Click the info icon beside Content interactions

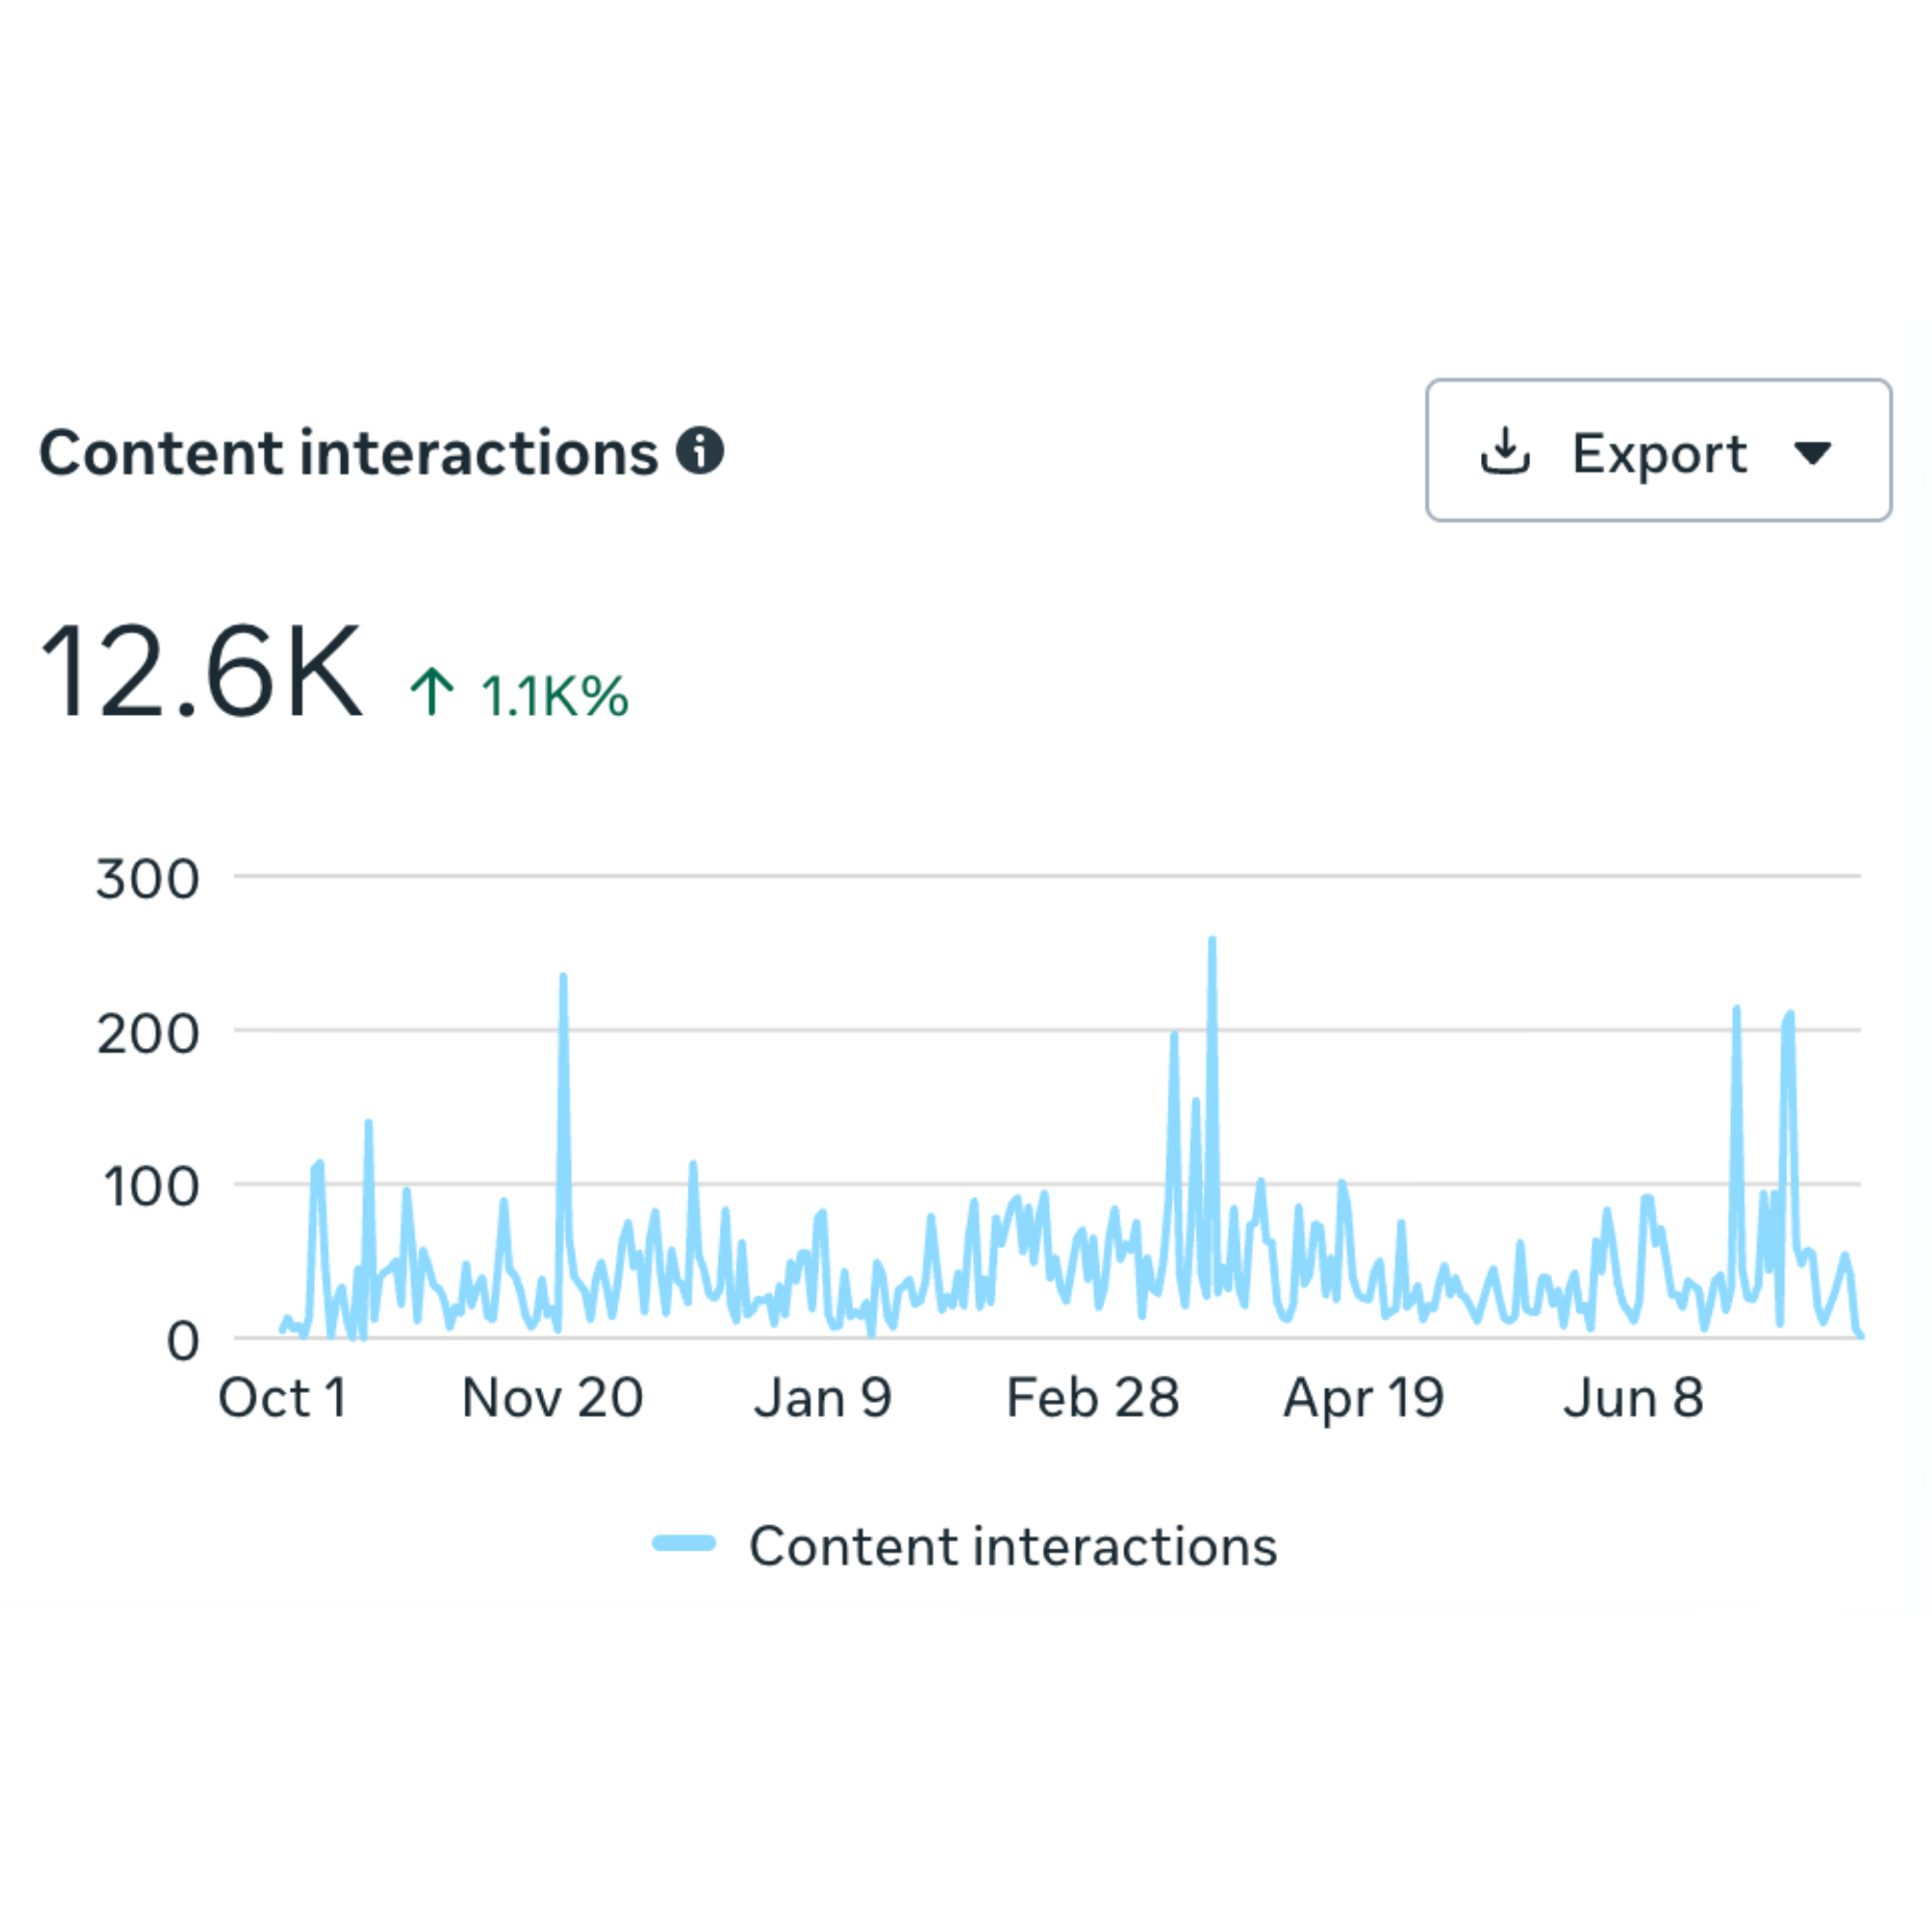tap(700, 451)
